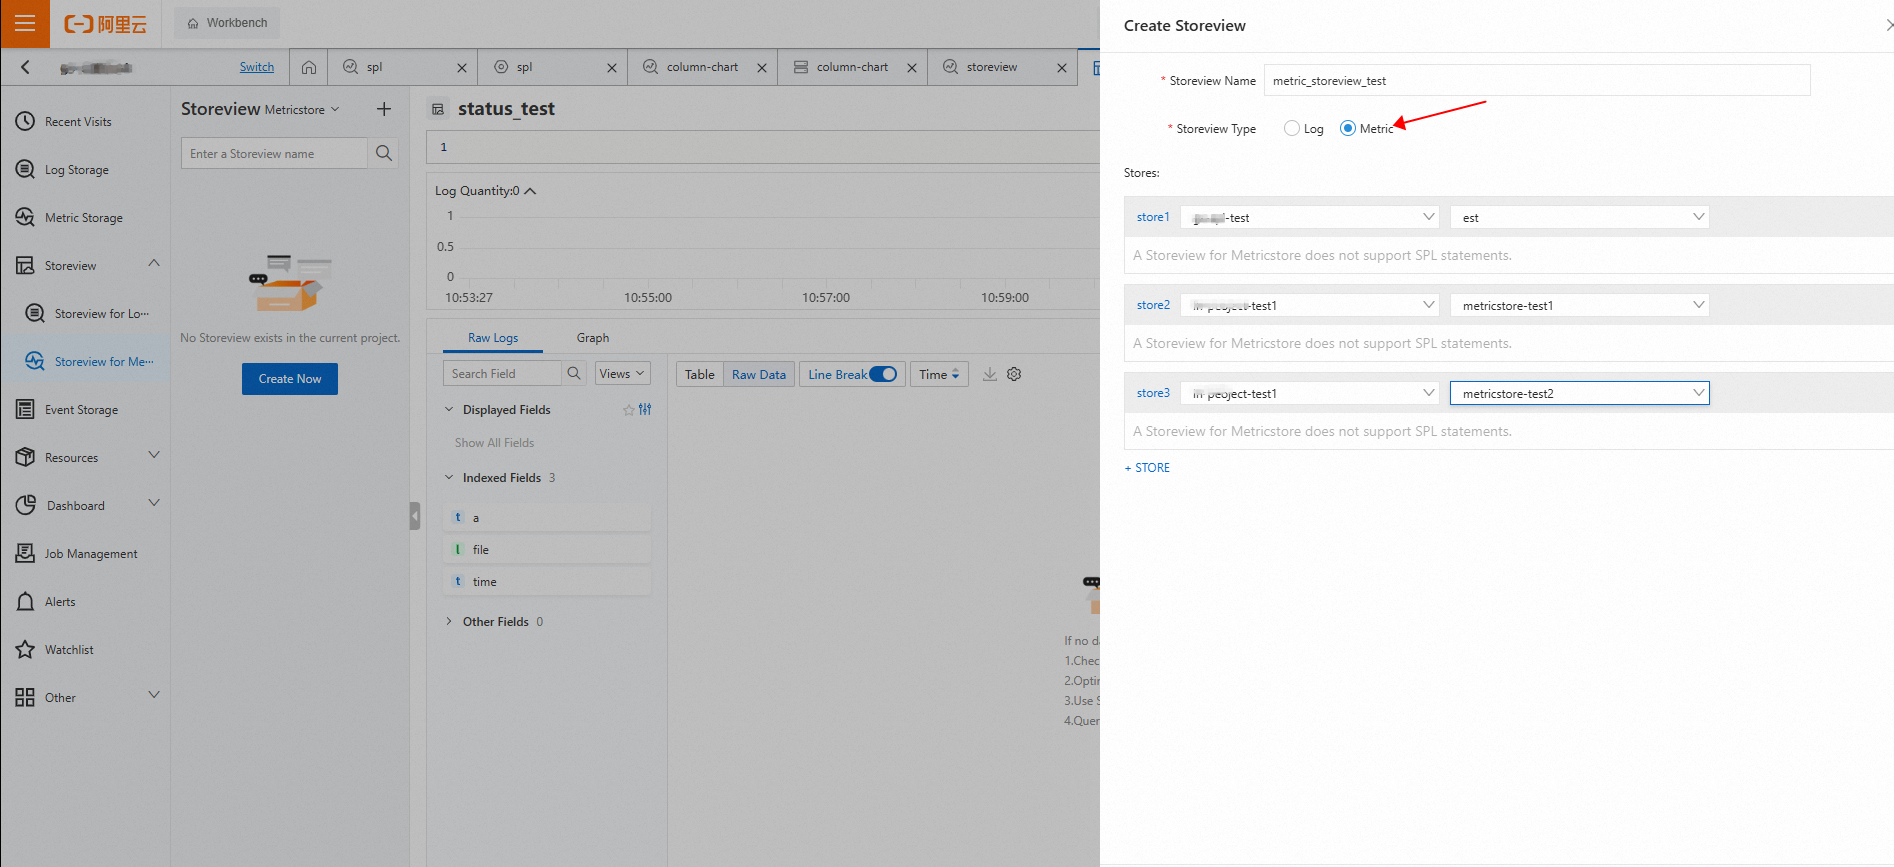Collapse the left panel handle
This screenshot has width=1894, height=867.
[x=415, y=516]
